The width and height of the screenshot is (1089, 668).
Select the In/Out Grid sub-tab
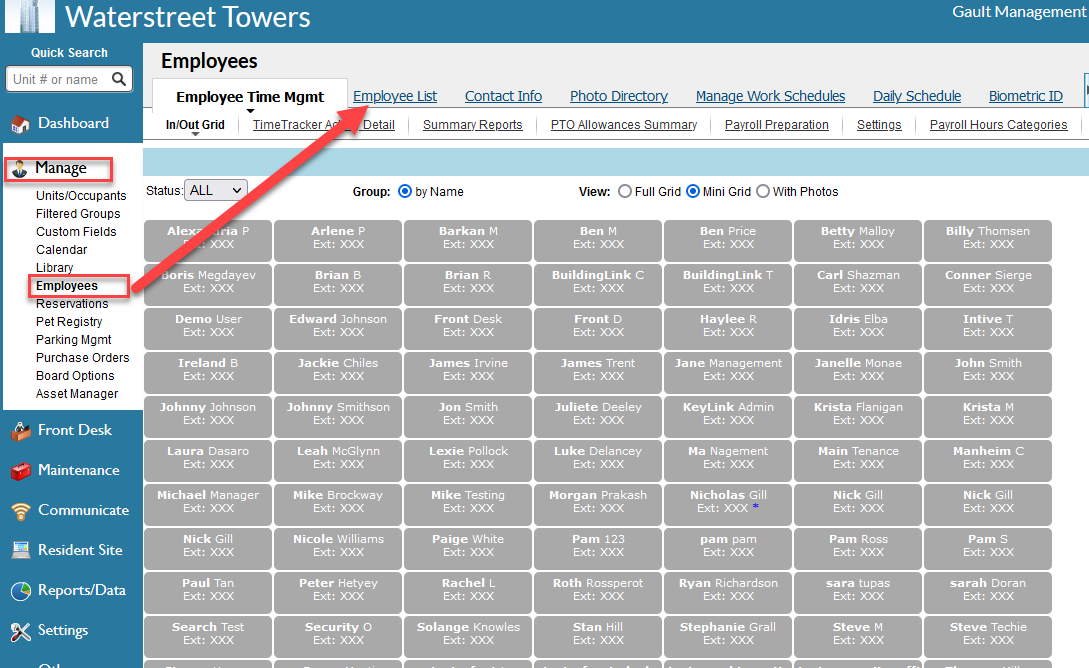pyautogui.click(x=195, y=125)
